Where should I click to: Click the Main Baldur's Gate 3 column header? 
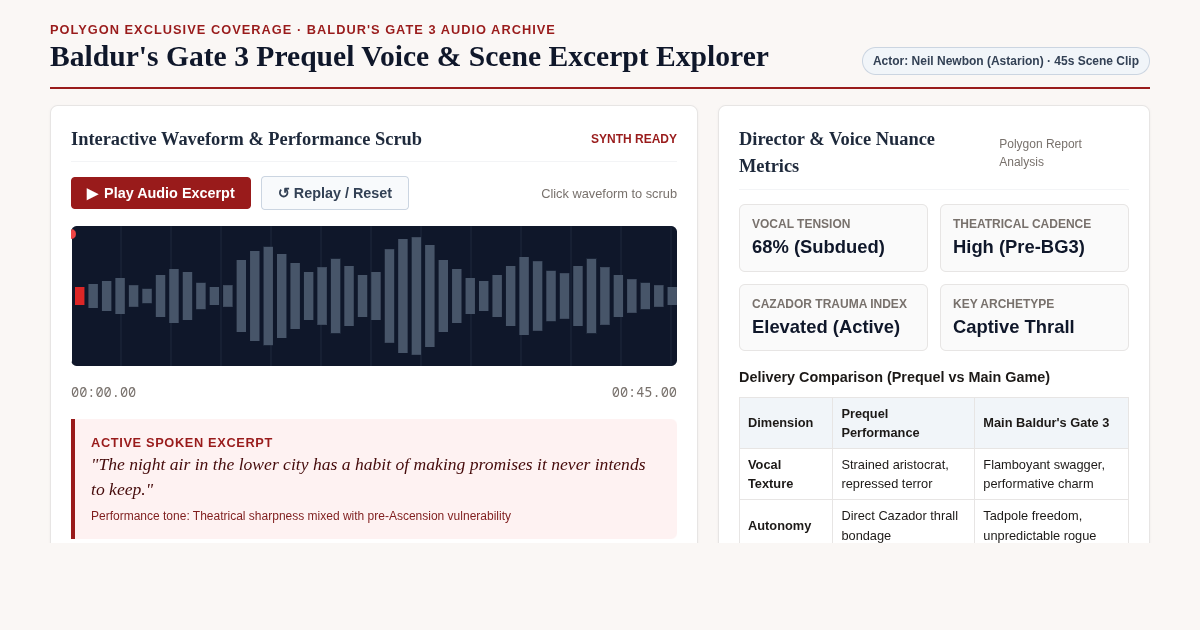pos(1051,423)
